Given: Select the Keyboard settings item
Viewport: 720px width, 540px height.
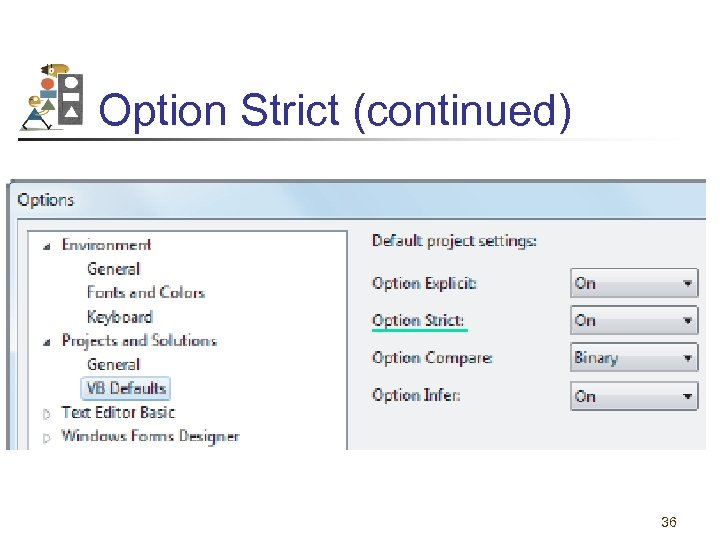Looking at the screenshot, I should coord(119,317).
